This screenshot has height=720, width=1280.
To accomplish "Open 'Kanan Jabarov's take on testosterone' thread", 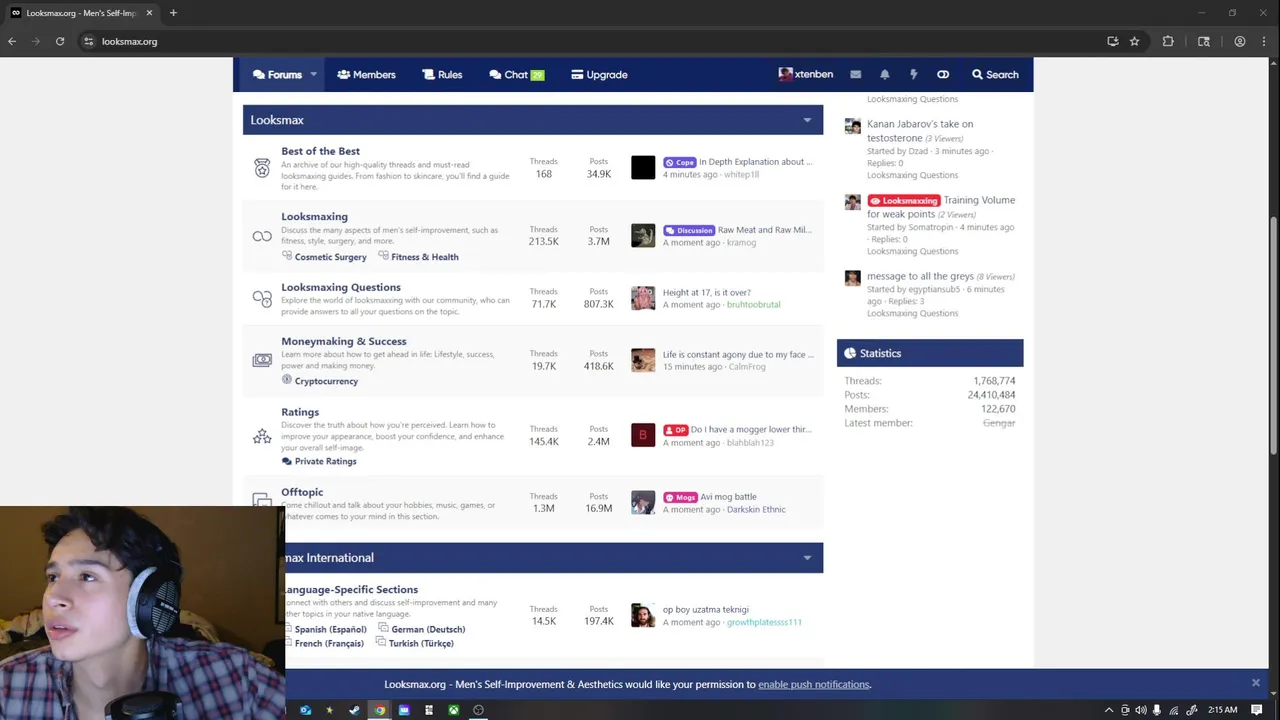I will [x=920, y=131].
